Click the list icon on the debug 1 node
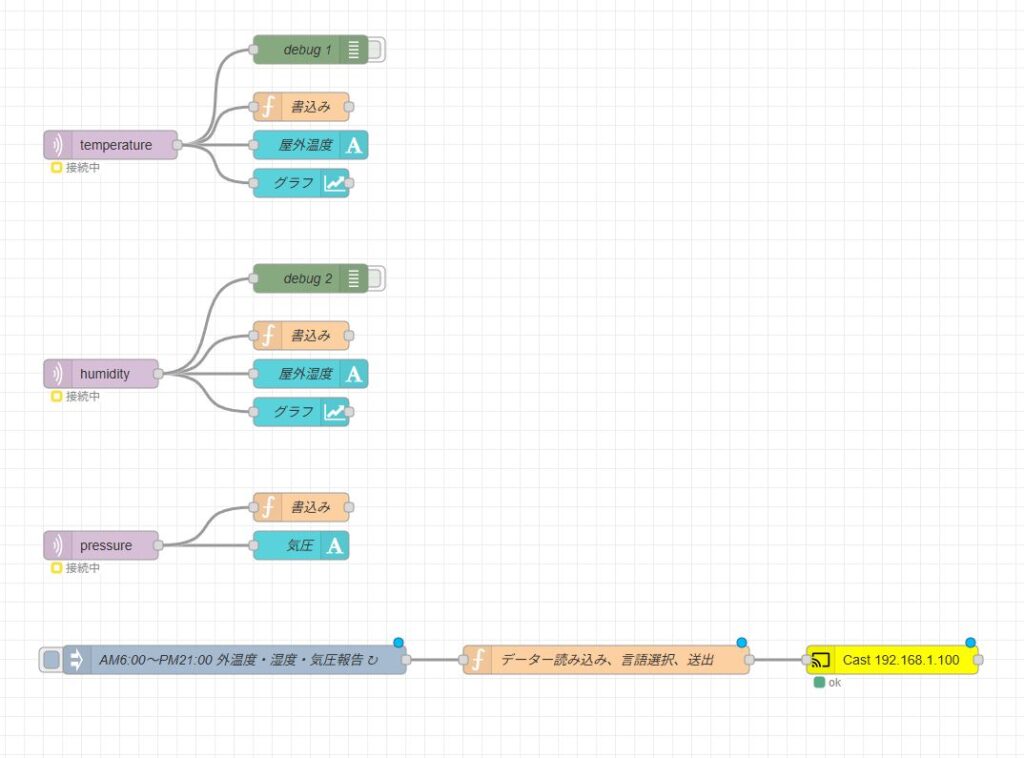Viewport: 1024px width, 758px height. tap(353, 50)
